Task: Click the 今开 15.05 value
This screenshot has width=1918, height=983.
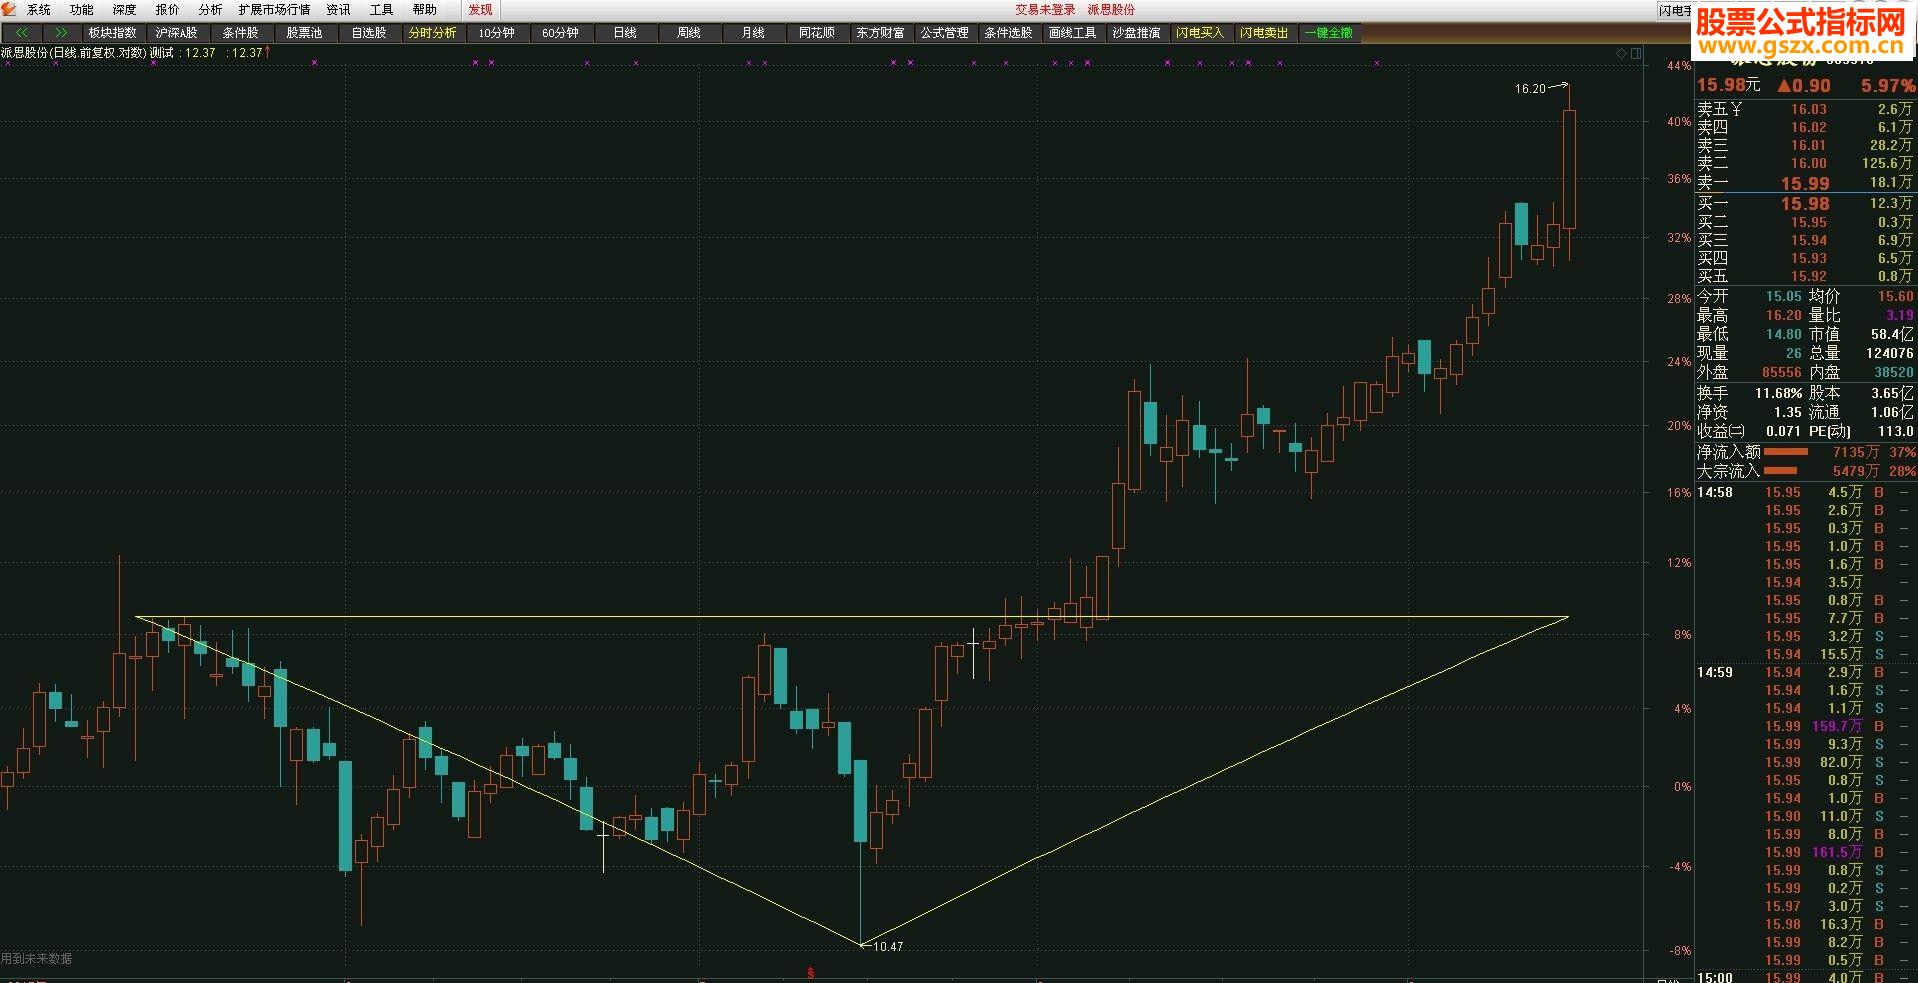Action: point(1783,296)
